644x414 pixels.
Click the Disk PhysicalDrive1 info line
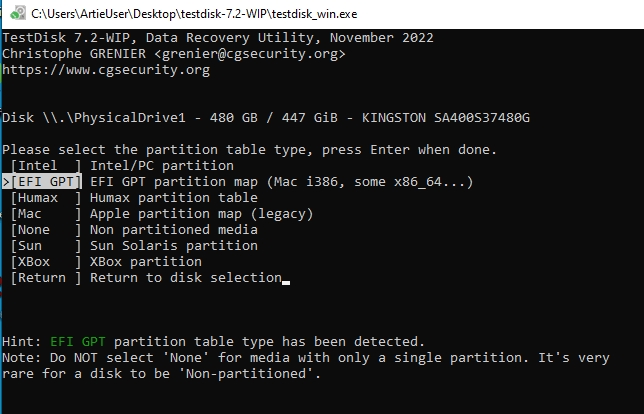[266, 118]
